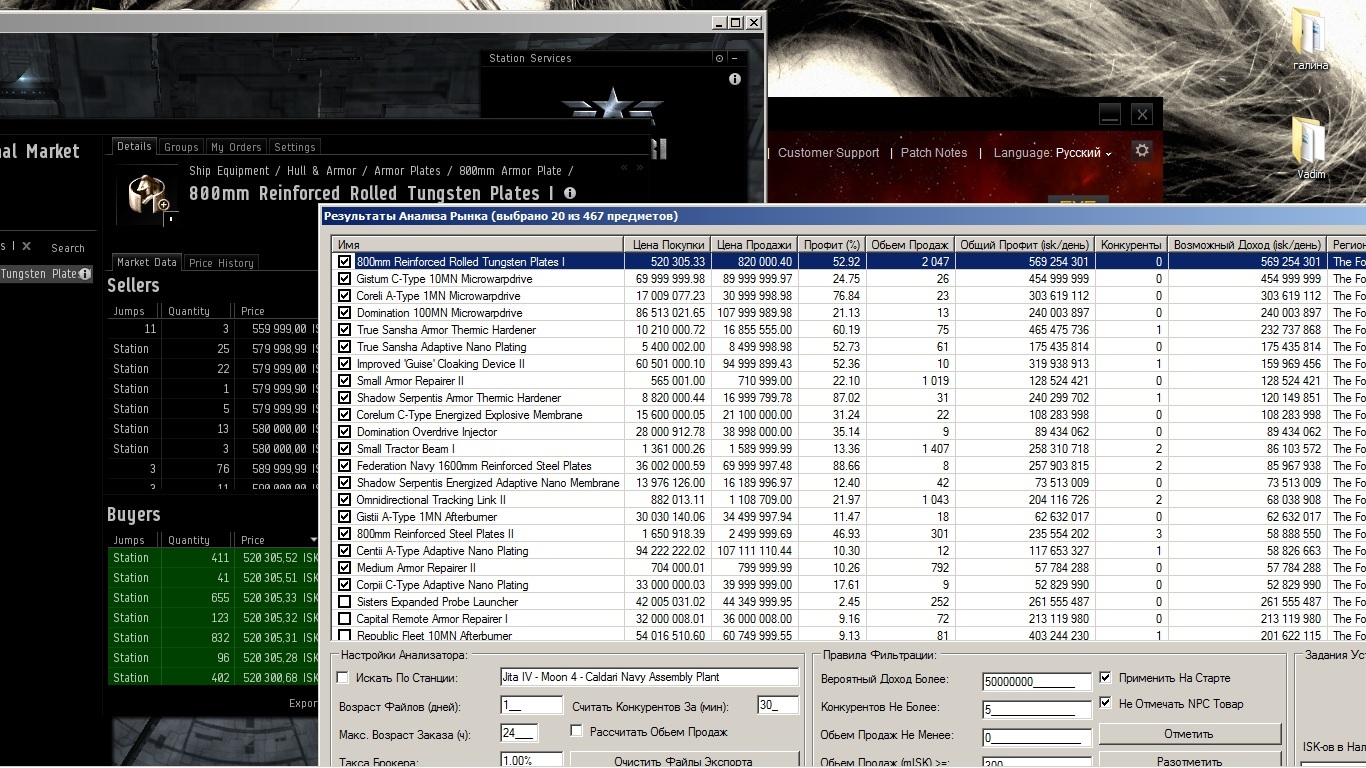Open the launcher settings gear icon

click(x=1142, y=151)
